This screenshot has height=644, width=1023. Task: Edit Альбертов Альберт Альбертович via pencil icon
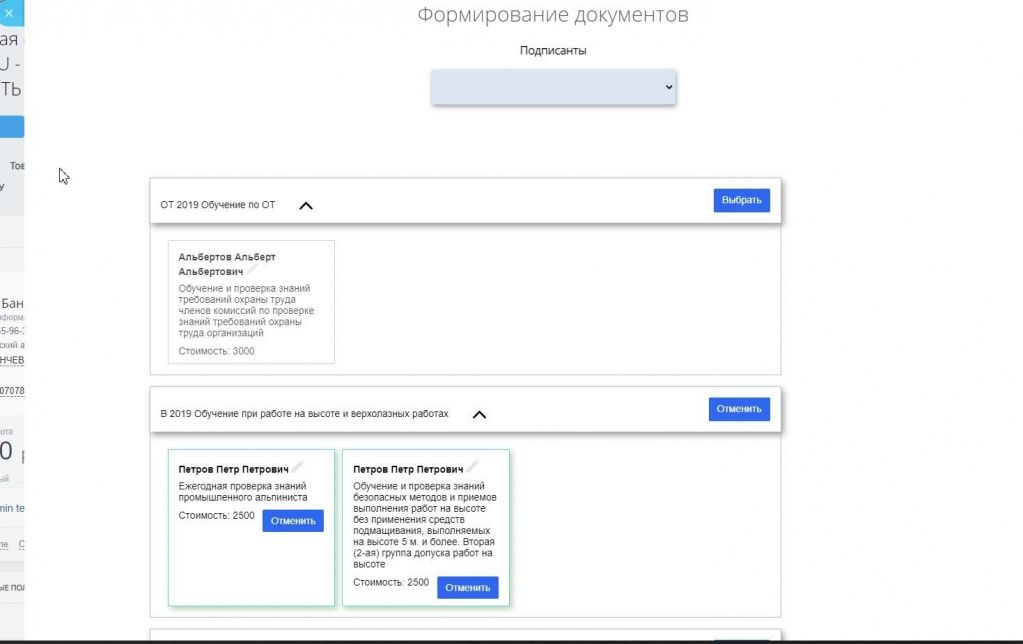(252, 270)
